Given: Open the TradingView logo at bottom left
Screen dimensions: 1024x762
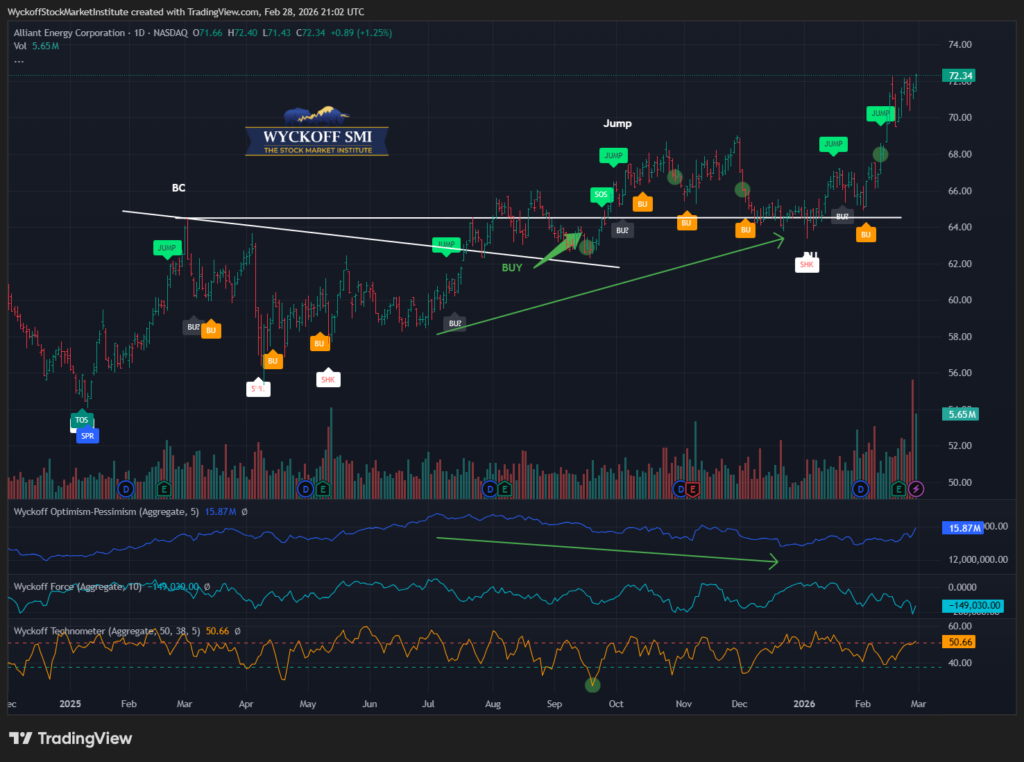Looking at the screenshot, I should [70, 739].
